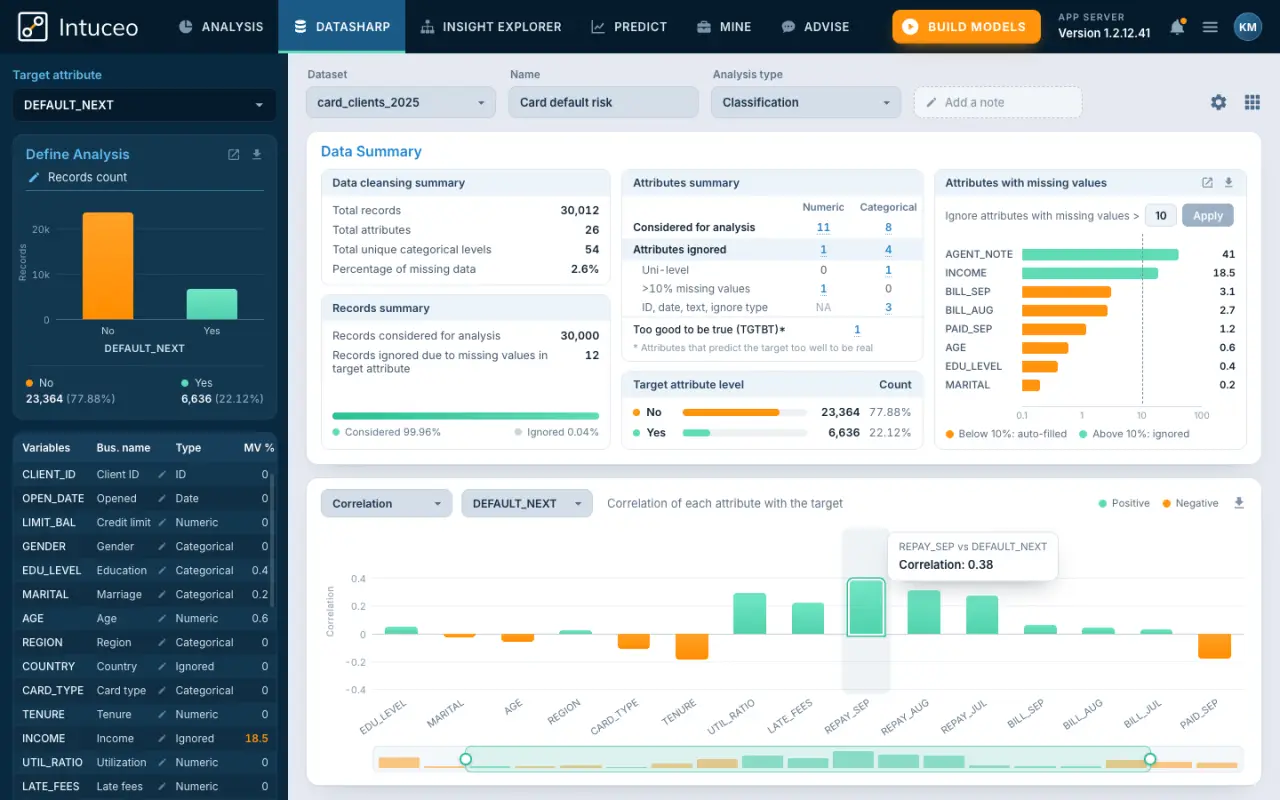Screen dimensions: 1280x800
Task: Open the 11 numeric attributes considered link
Action: coord(823,227)
